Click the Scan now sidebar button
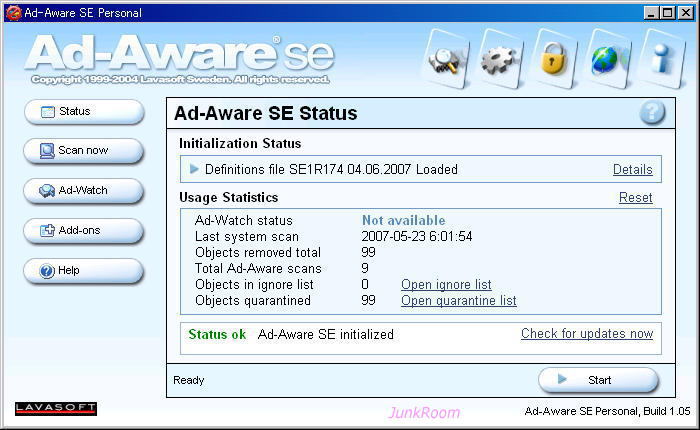Image resolution: width=700 pixels, height=430 pixels. (84, 151)
